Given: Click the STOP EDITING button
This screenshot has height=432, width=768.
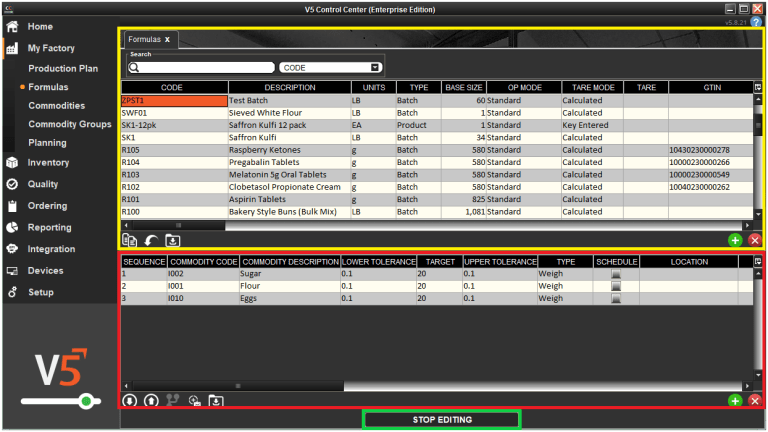Looking at the screenshot, I should click(442, 420).
